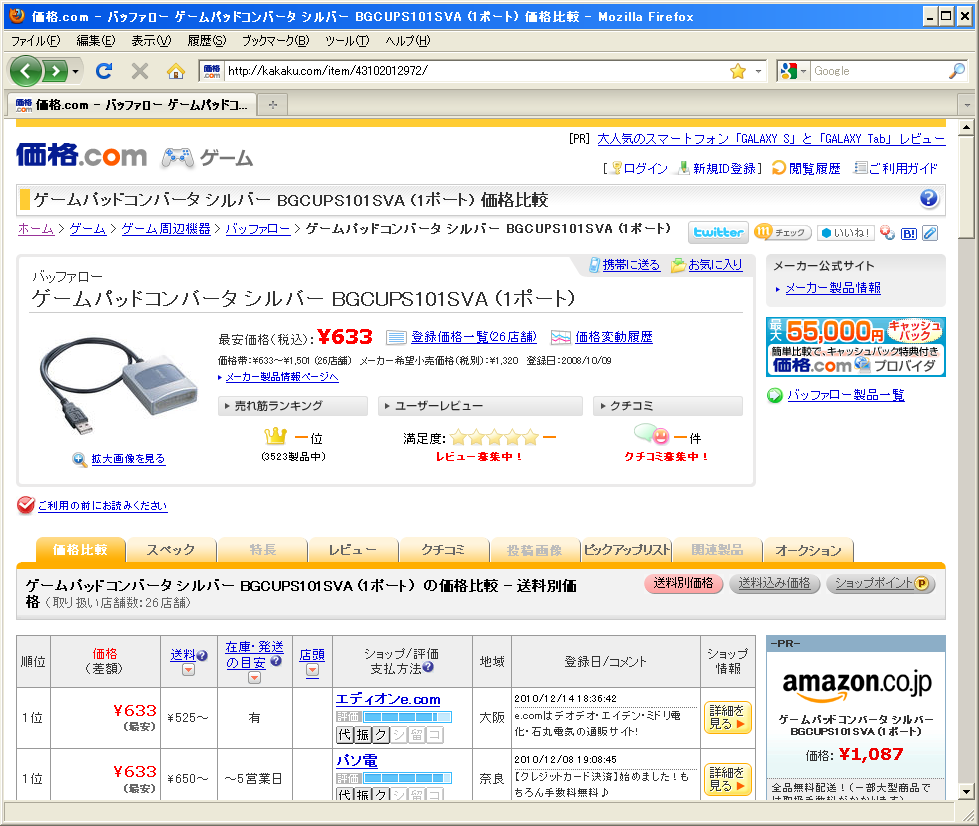Click the vertical scrollbar down arrow
The width and height of the screenshot is (979, 826).
pos(967,792)
